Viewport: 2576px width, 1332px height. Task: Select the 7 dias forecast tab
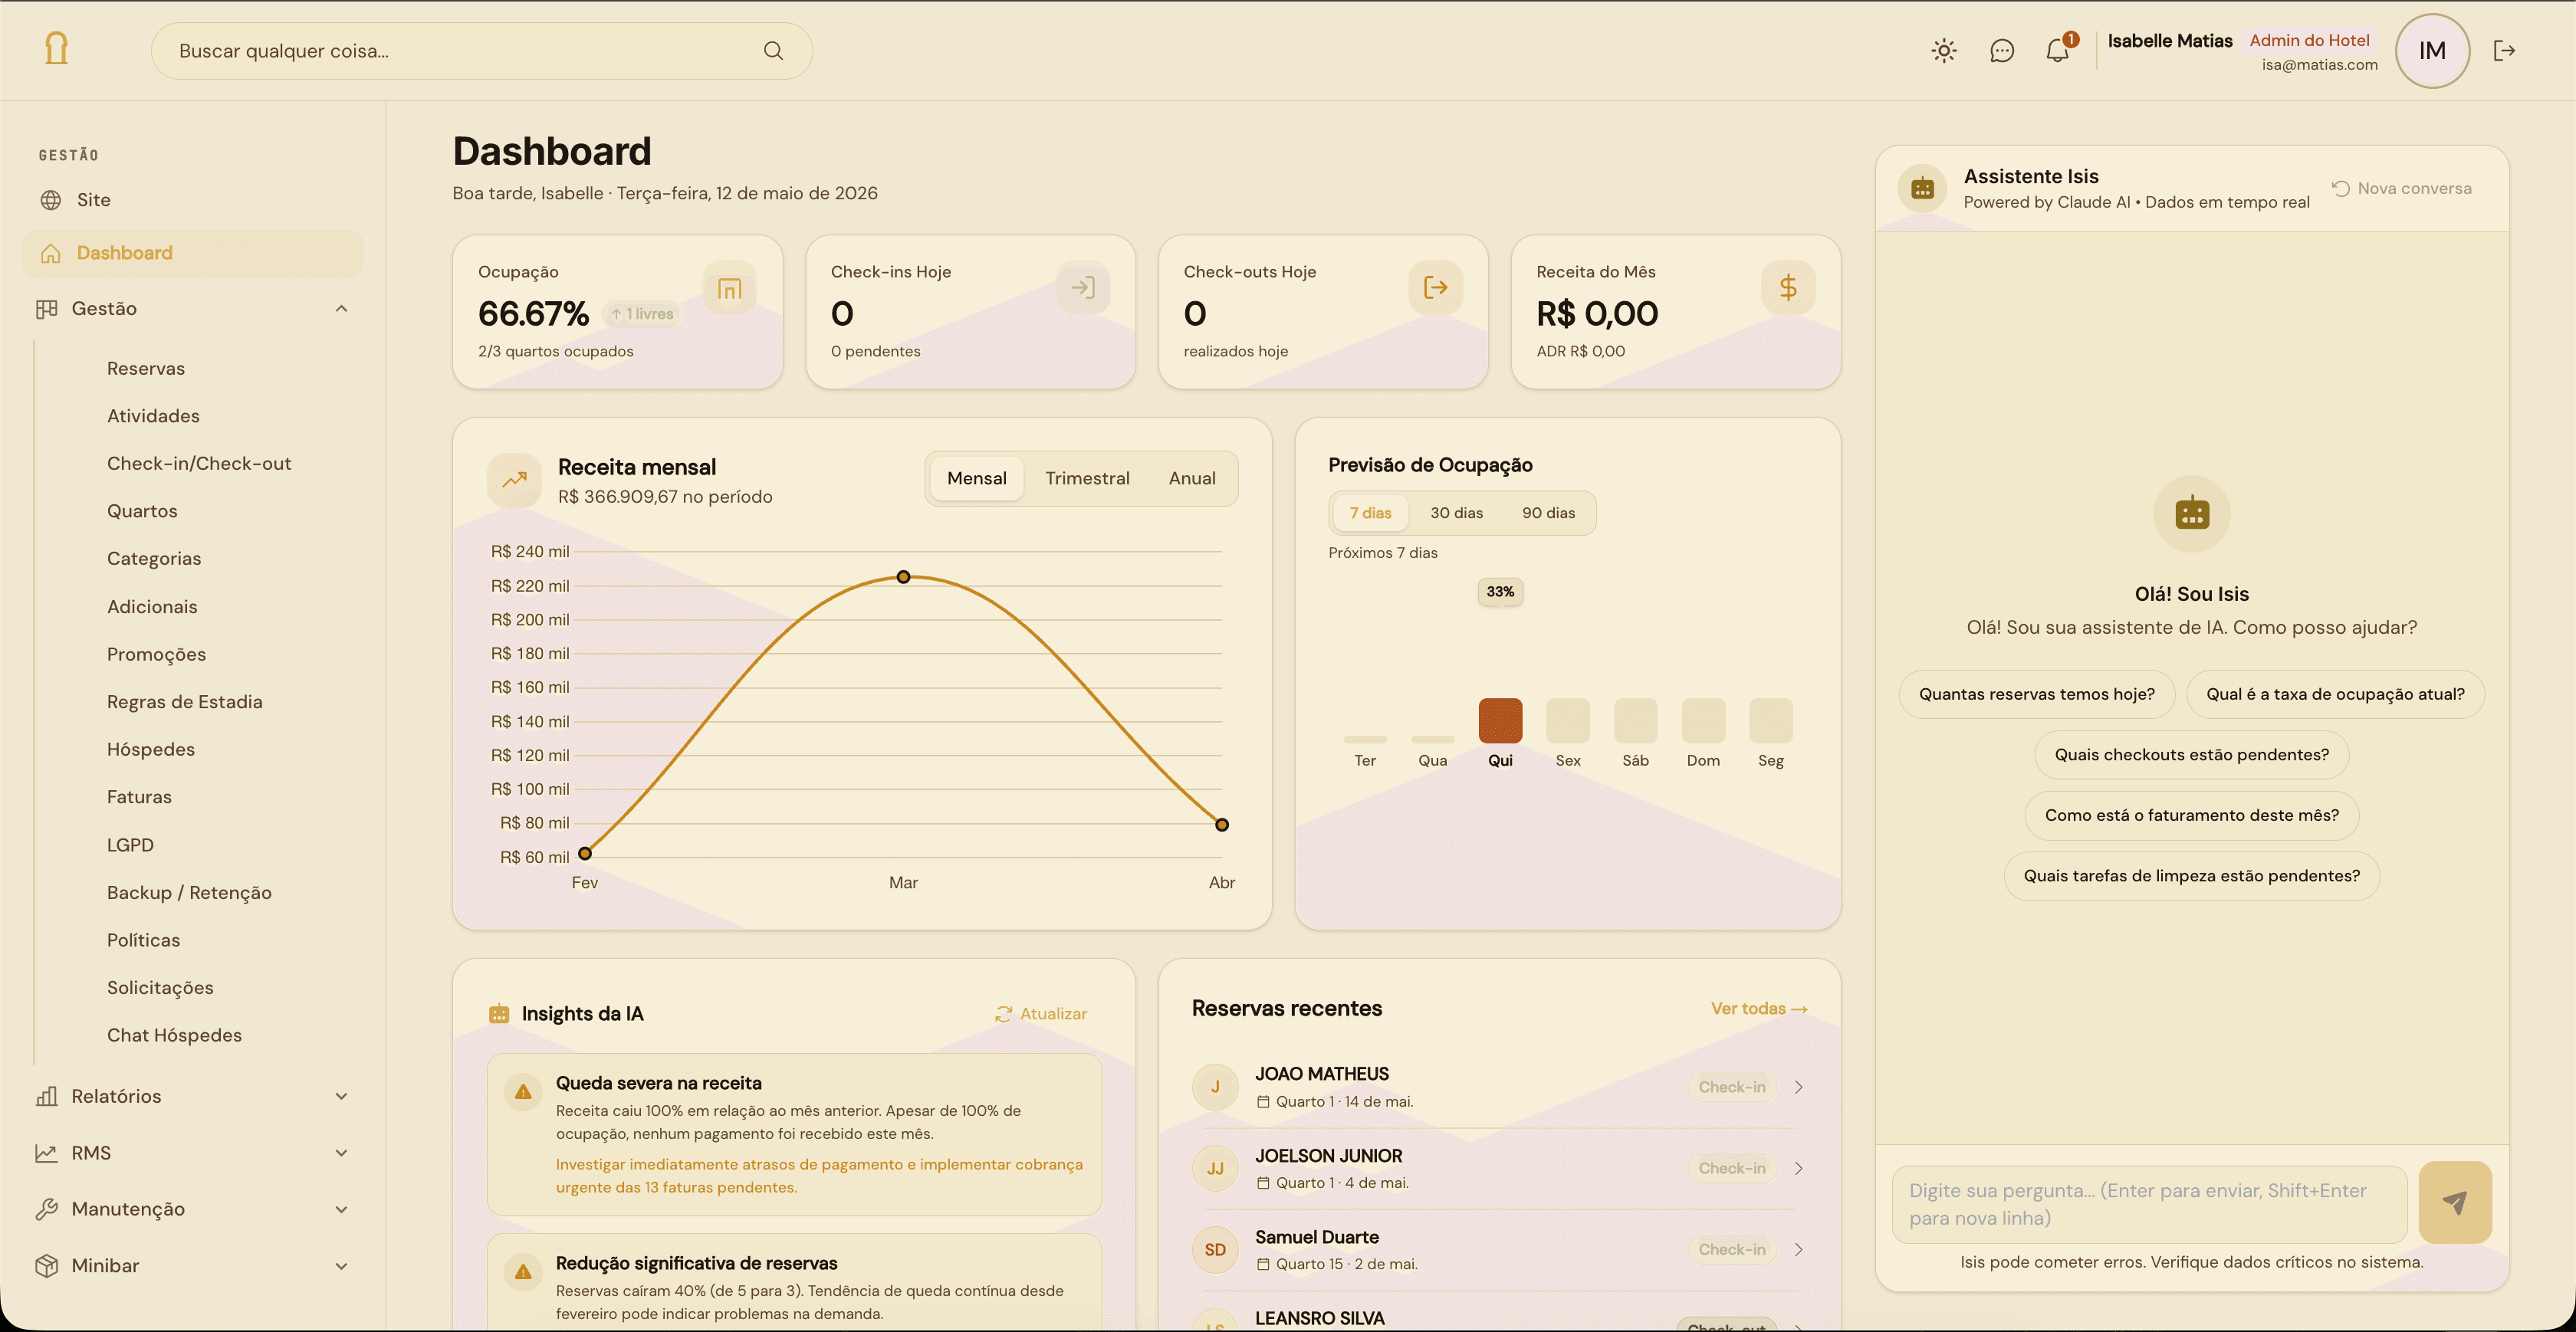(1370, 513)
